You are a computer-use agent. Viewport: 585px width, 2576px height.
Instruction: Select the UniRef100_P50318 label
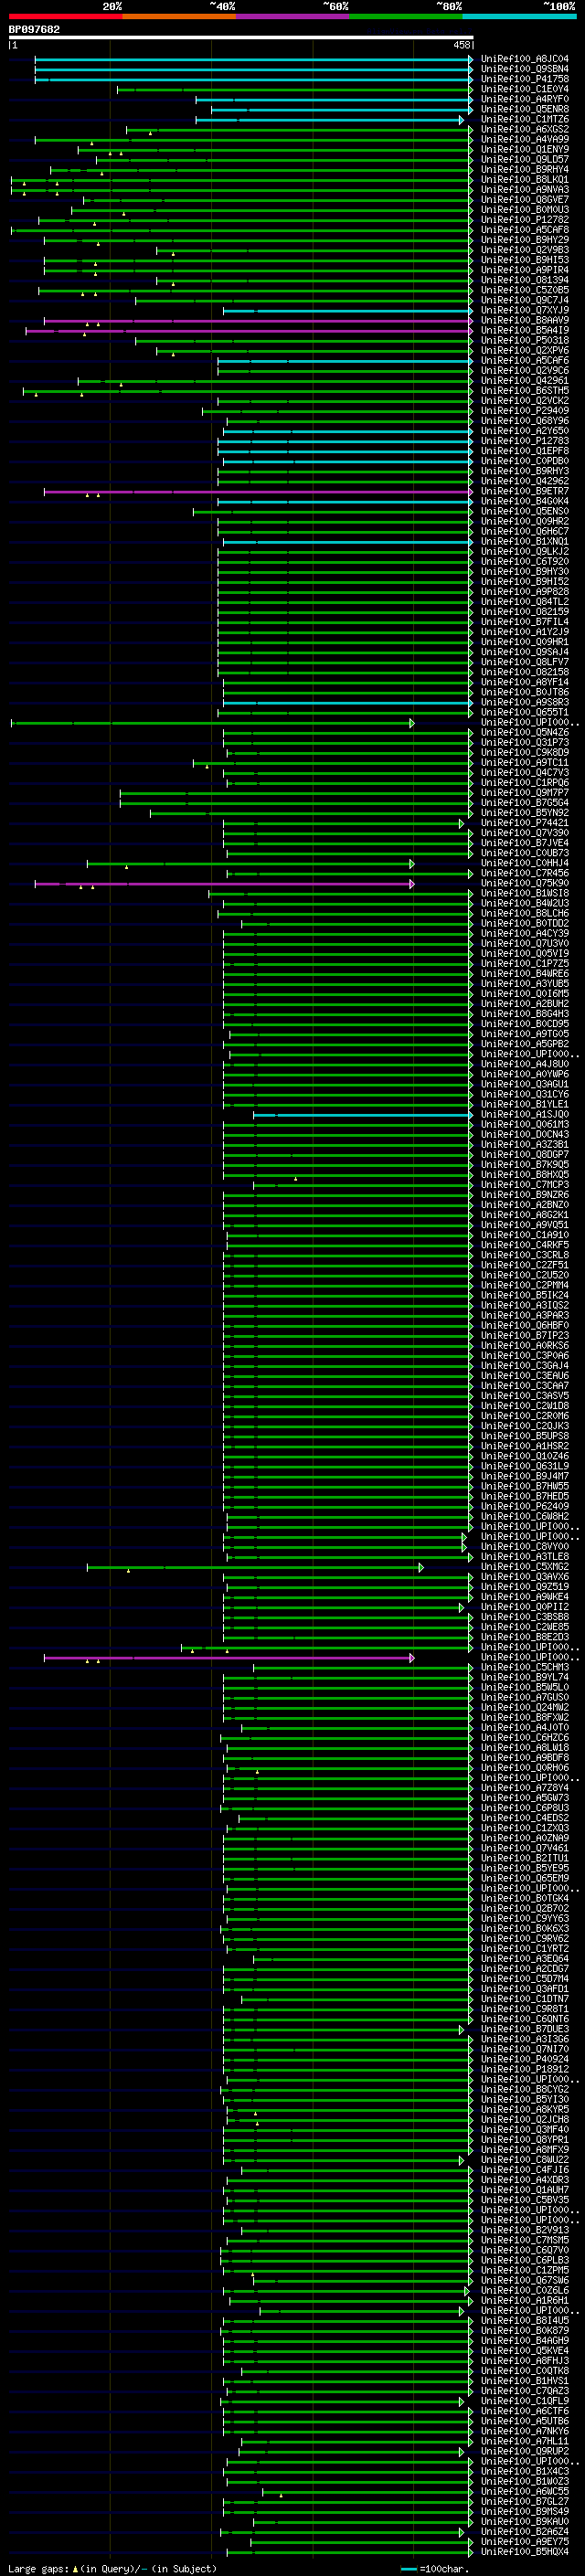coord(525,340)
